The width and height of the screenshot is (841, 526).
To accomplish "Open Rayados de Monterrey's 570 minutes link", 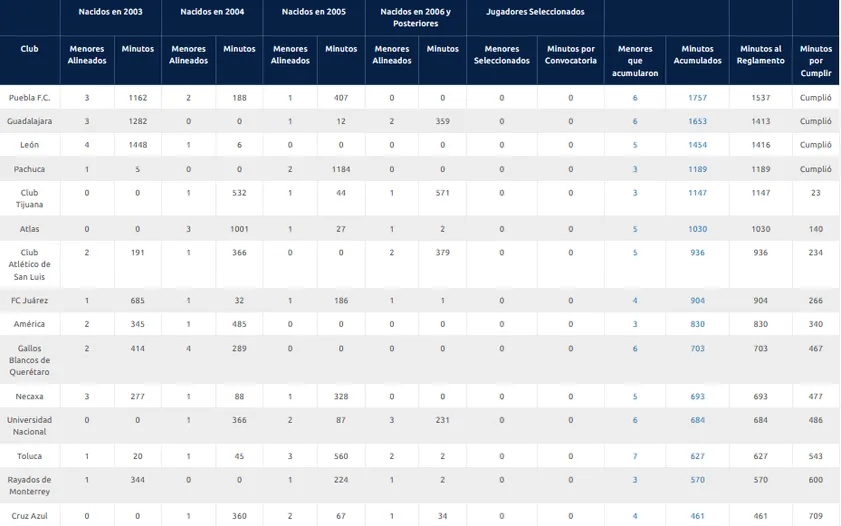I will [x=697, y=479].
